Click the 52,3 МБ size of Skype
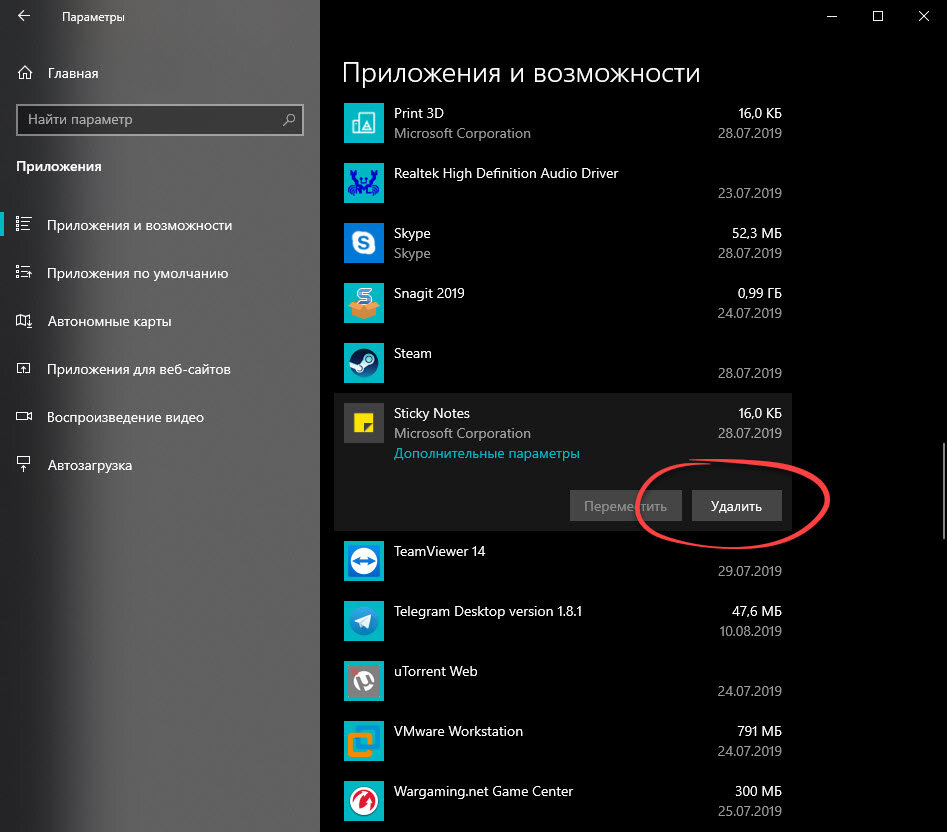This screenshot has width=947, height=832. (756, 233)
